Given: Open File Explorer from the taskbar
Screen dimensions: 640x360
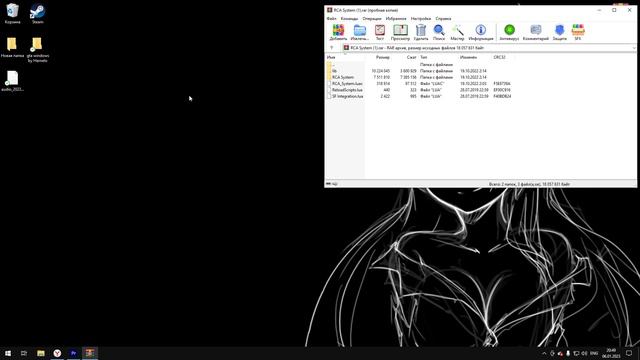Looking at the screenshot, I should tap(41, 353).
